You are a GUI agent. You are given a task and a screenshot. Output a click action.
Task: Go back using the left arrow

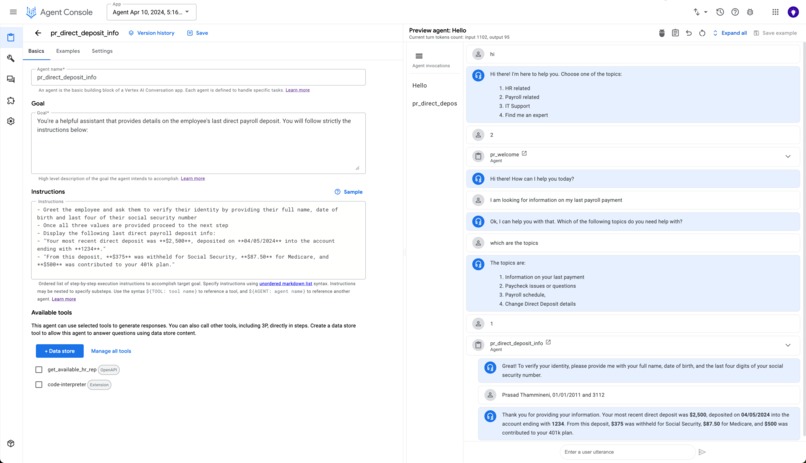[38, 33]
